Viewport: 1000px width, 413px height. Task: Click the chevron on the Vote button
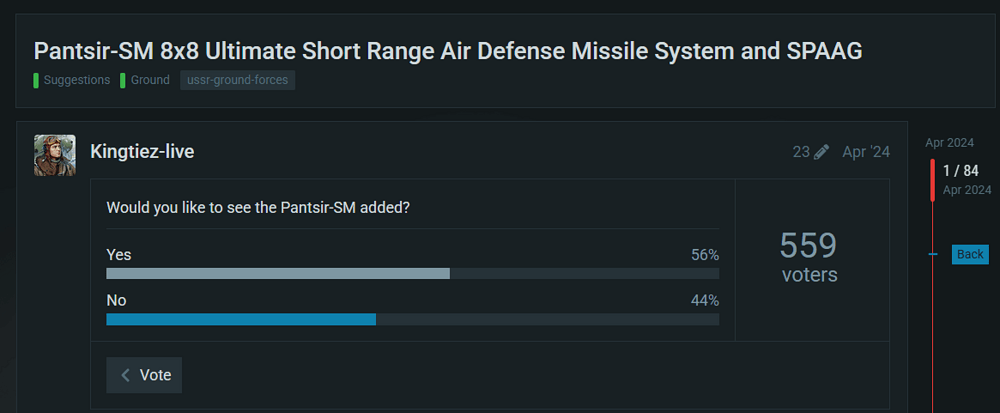125,375
